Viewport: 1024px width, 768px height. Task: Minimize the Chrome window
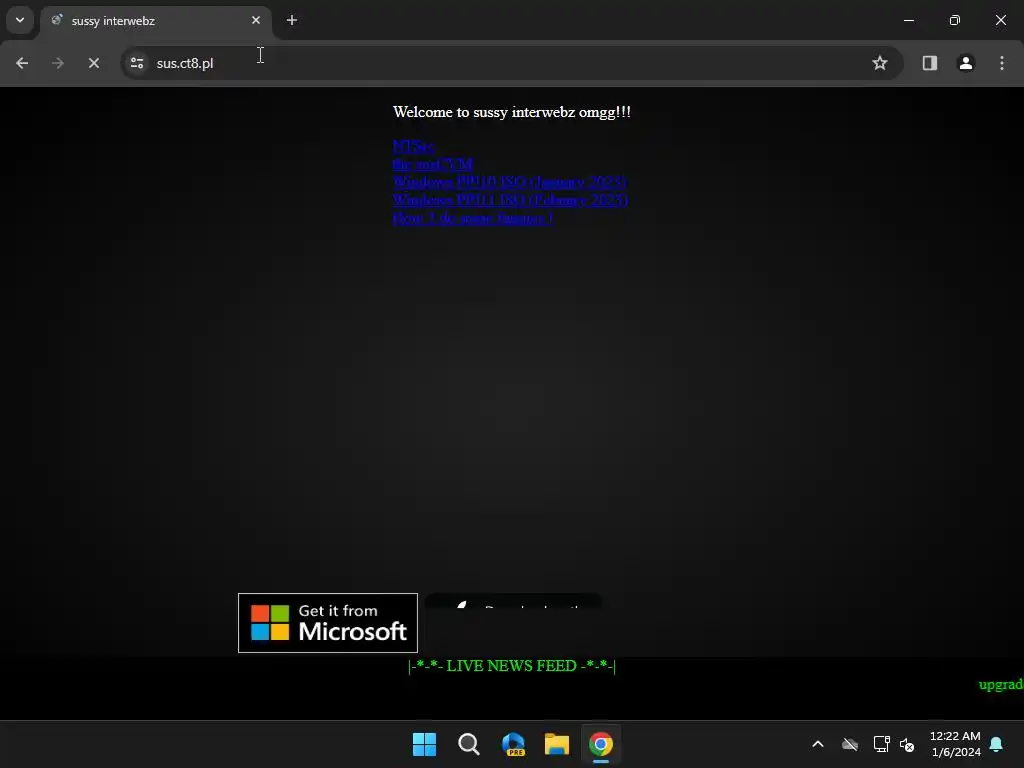coord(908,20)
